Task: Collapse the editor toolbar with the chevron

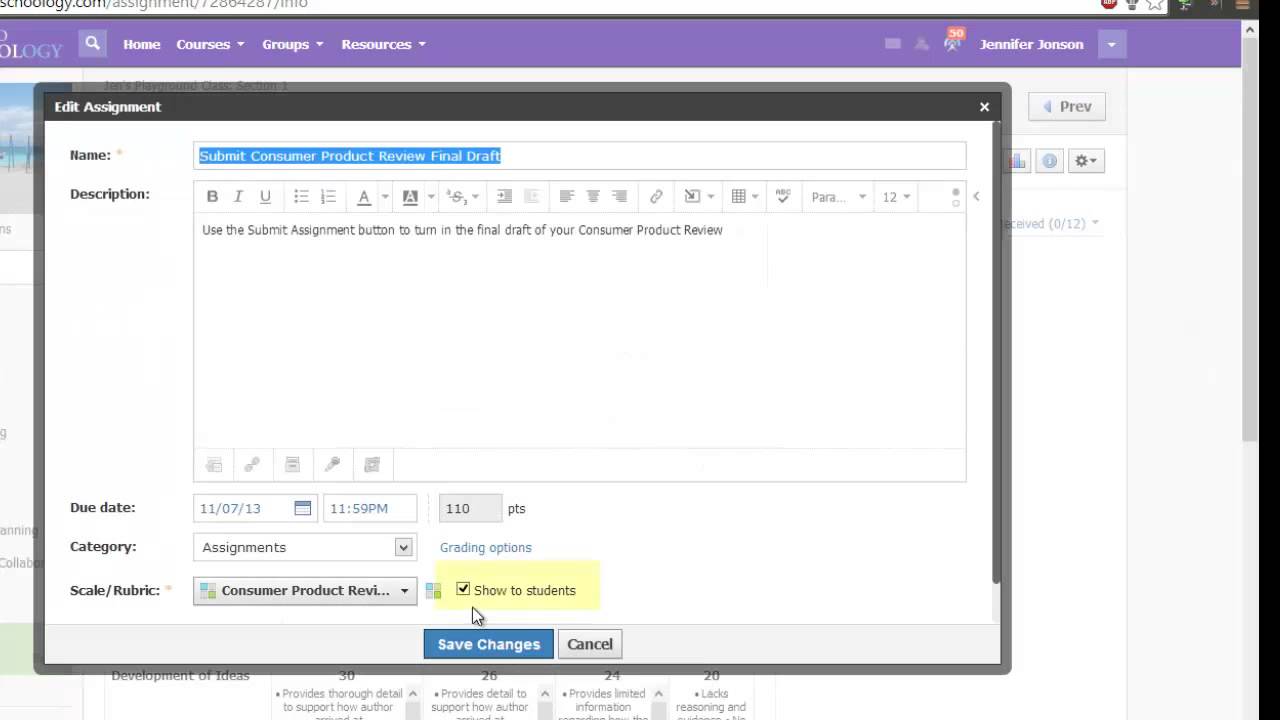Action: [x=976, y=196]
